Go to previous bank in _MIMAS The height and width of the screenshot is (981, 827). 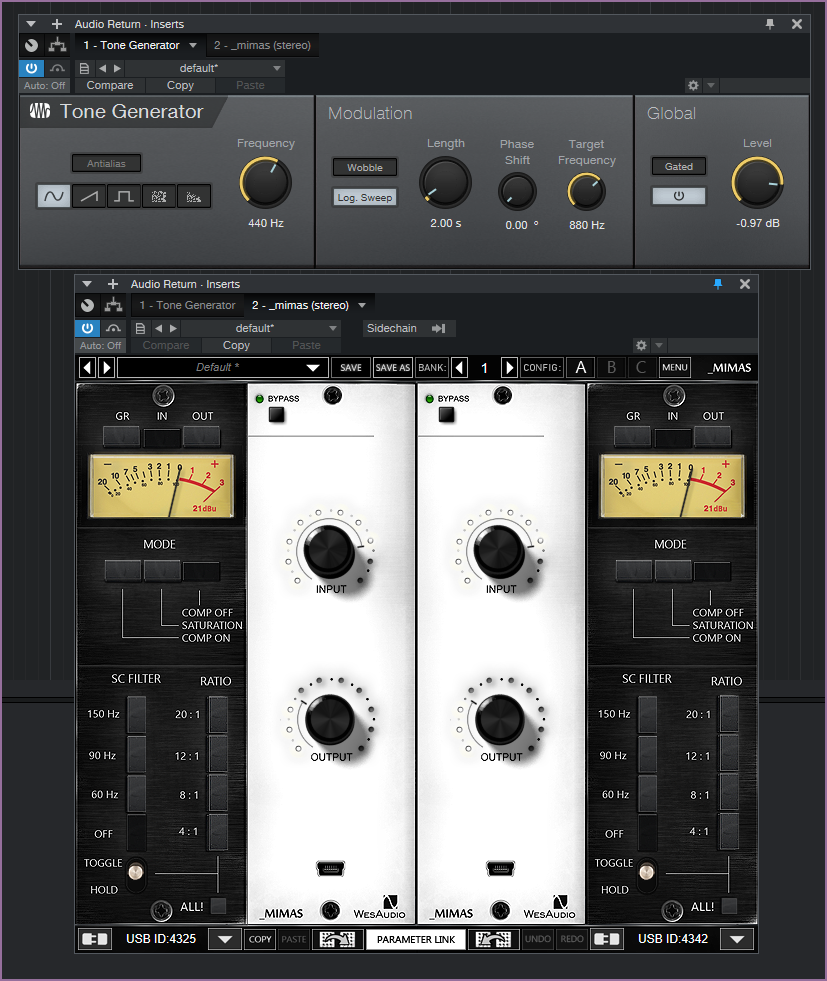click(460, 367)
